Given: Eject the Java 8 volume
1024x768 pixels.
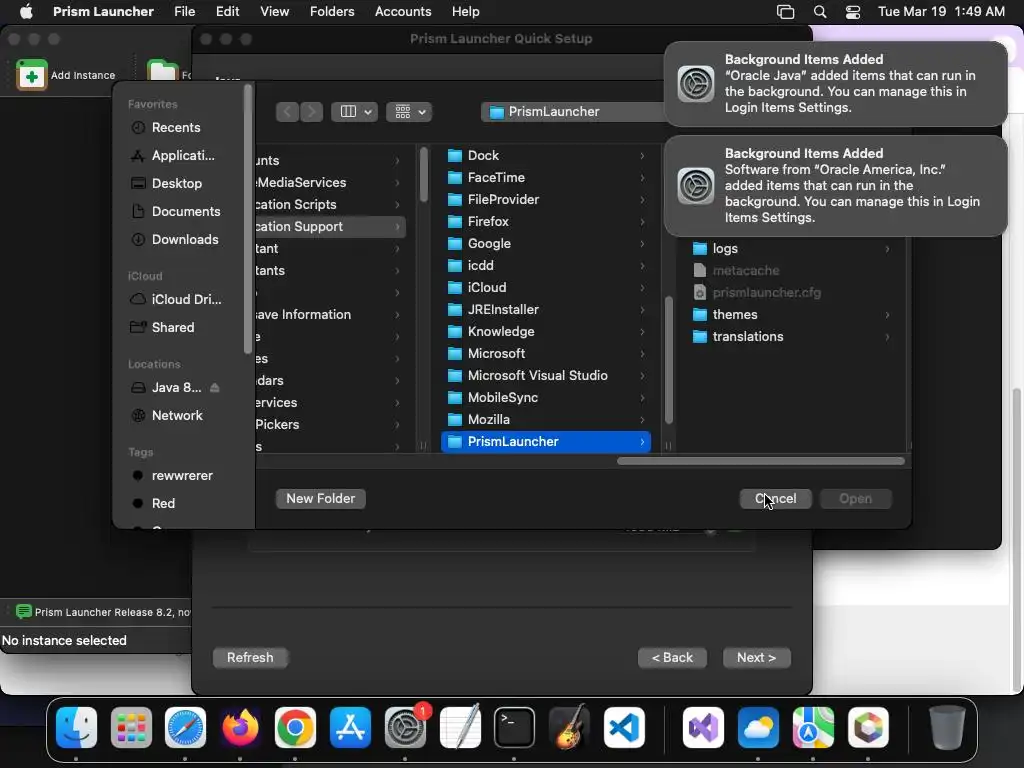Looking at the screenshot, I should tap(214, 388).
